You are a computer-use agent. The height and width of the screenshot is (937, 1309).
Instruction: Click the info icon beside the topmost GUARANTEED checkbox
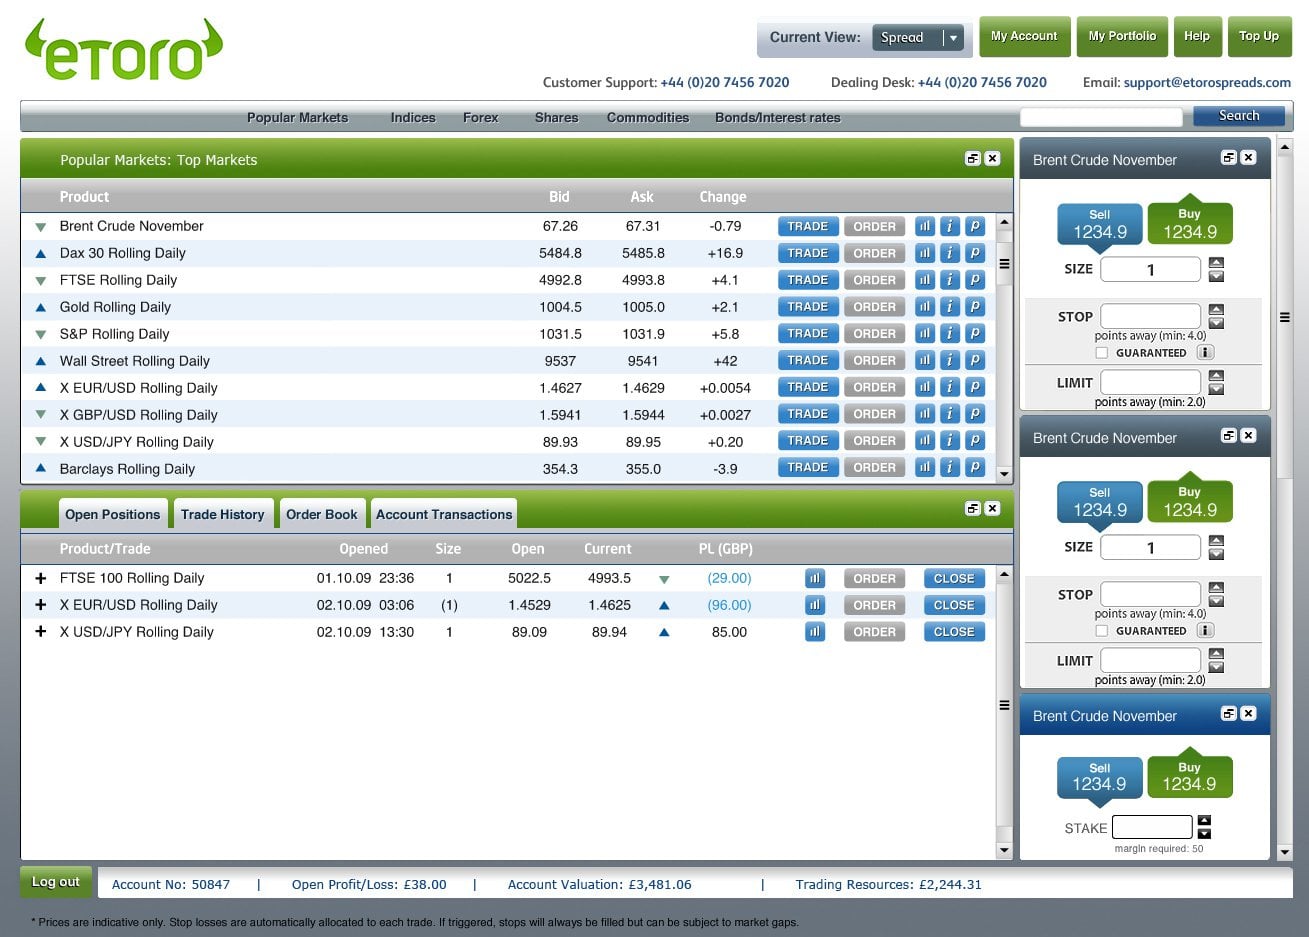point(1205,352)
